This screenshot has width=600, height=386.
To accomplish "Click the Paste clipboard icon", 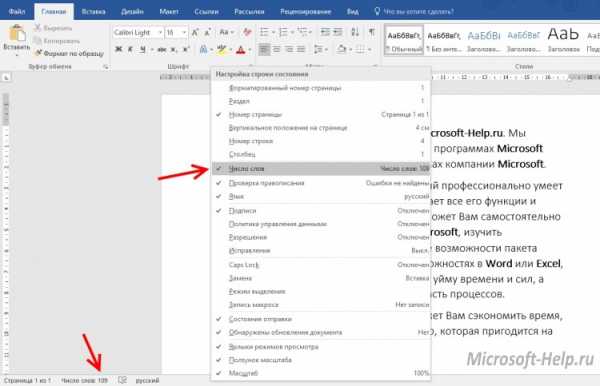I will click(17, 33).
